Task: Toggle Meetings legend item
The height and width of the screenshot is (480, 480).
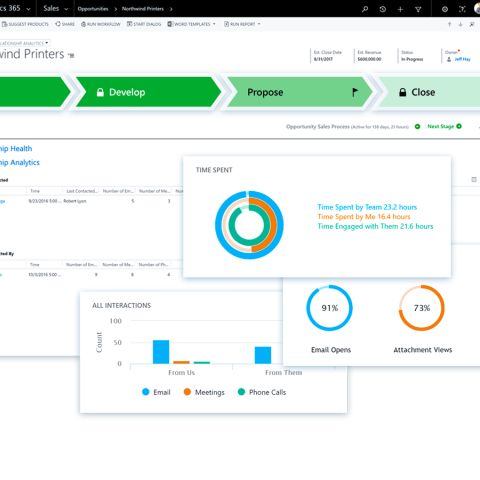Action: pyautogui.click(x=204, y=392)
